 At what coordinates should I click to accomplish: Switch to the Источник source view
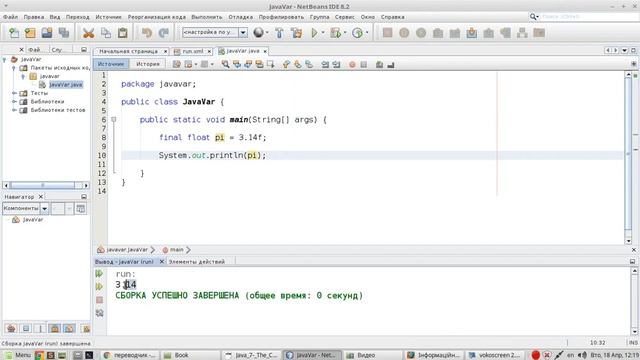click(111, 64)
